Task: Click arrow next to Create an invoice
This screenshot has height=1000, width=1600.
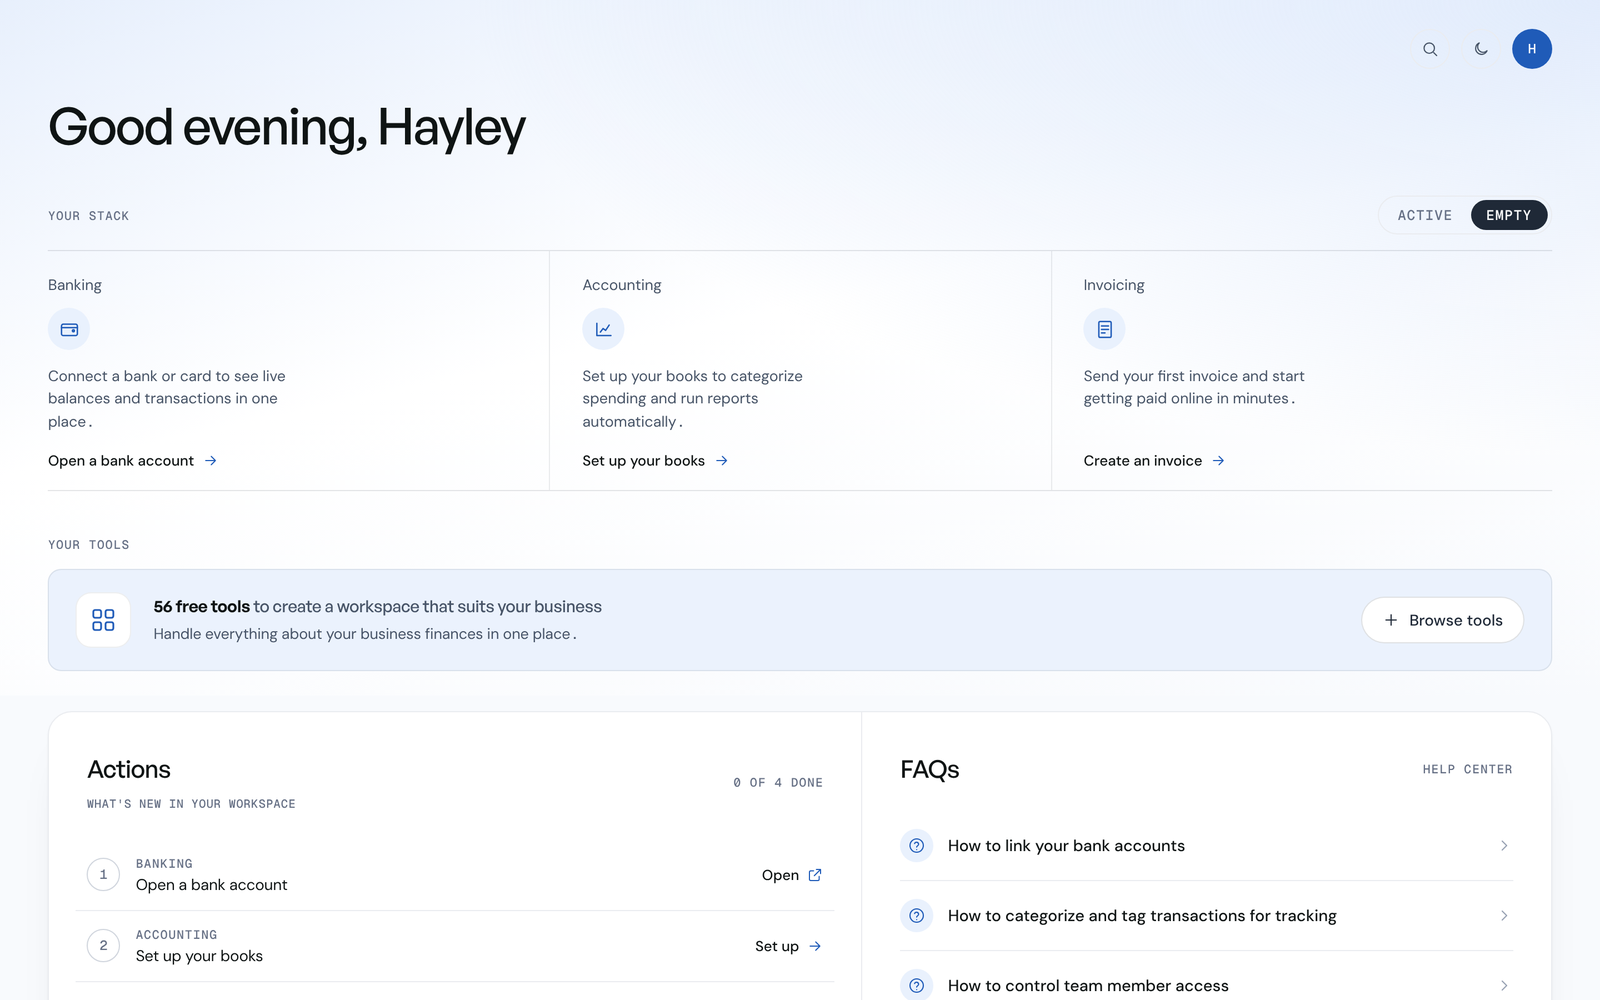Action: click(1219, 461)
